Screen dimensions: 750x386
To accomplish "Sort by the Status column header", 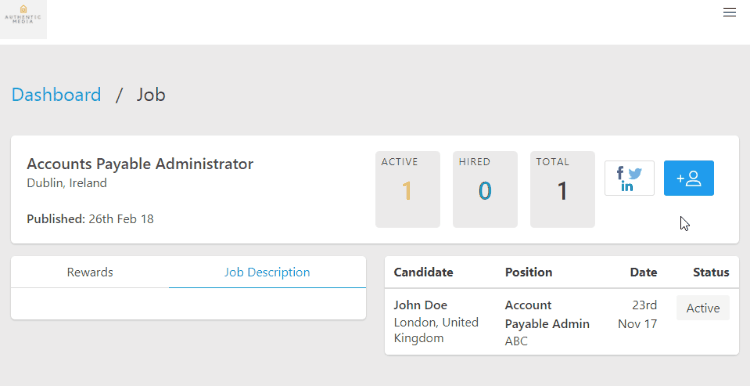I will tap(711, 272).
